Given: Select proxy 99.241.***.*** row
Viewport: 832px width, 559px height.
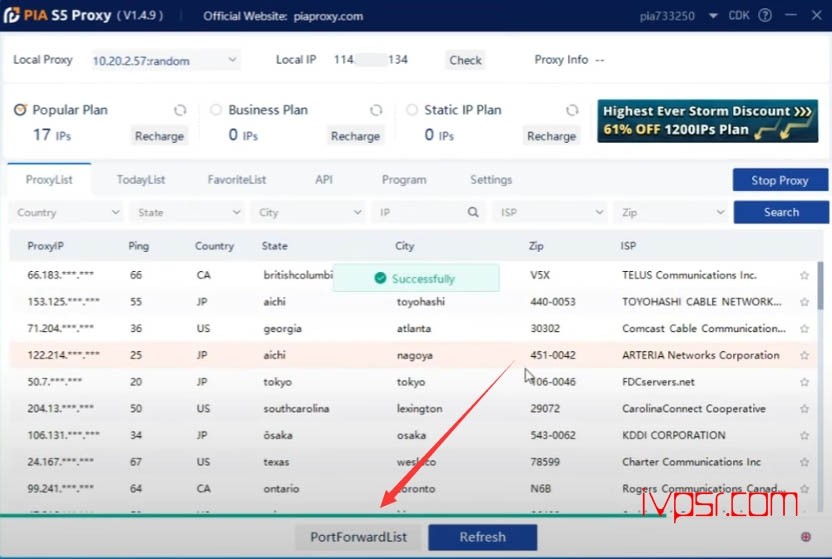Looking at the screenshot, I should pyautogui.click(x=413, y=488).
